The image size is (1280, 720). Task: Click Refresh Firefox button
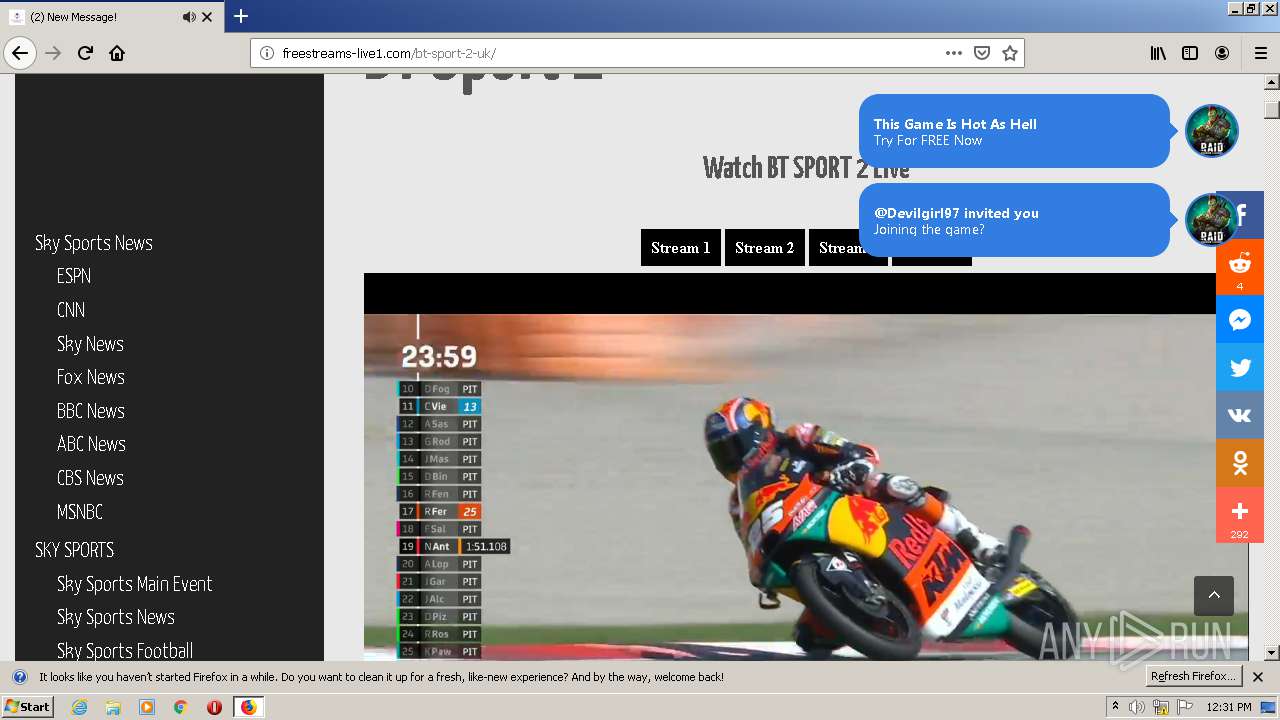pos(1194,677)
